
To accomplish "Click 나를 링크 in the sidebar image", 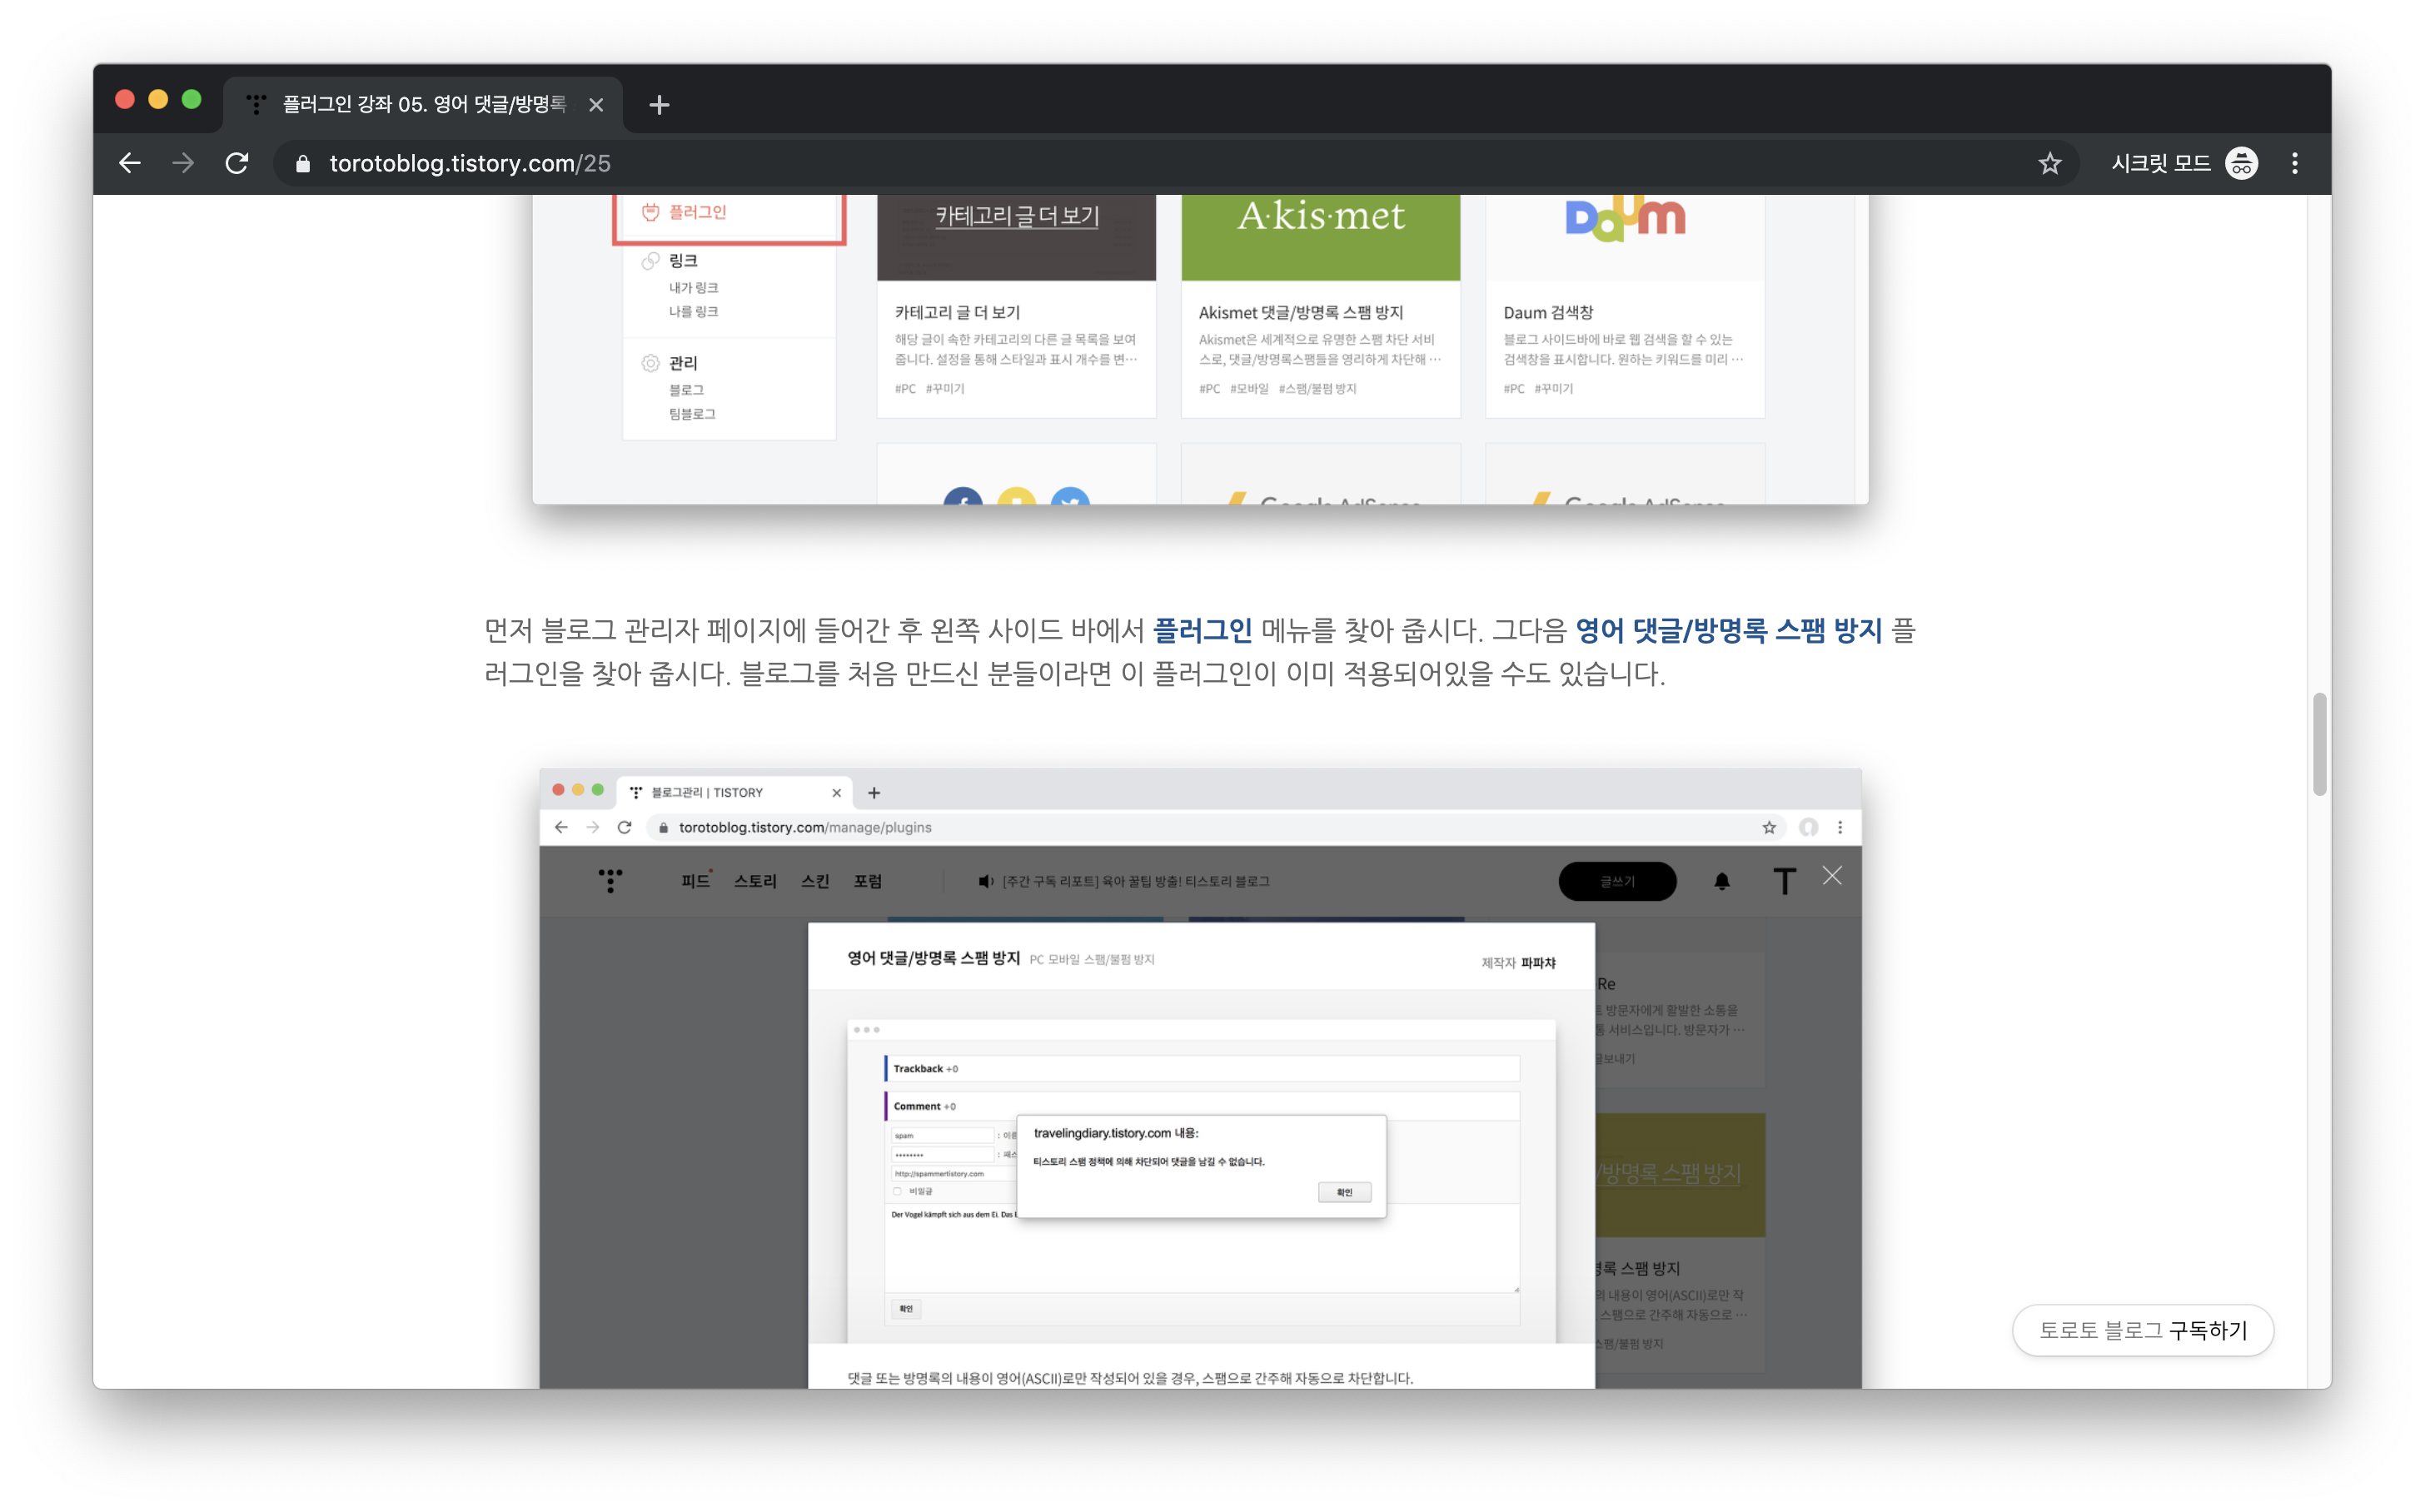I will click(x=693, y=311).
